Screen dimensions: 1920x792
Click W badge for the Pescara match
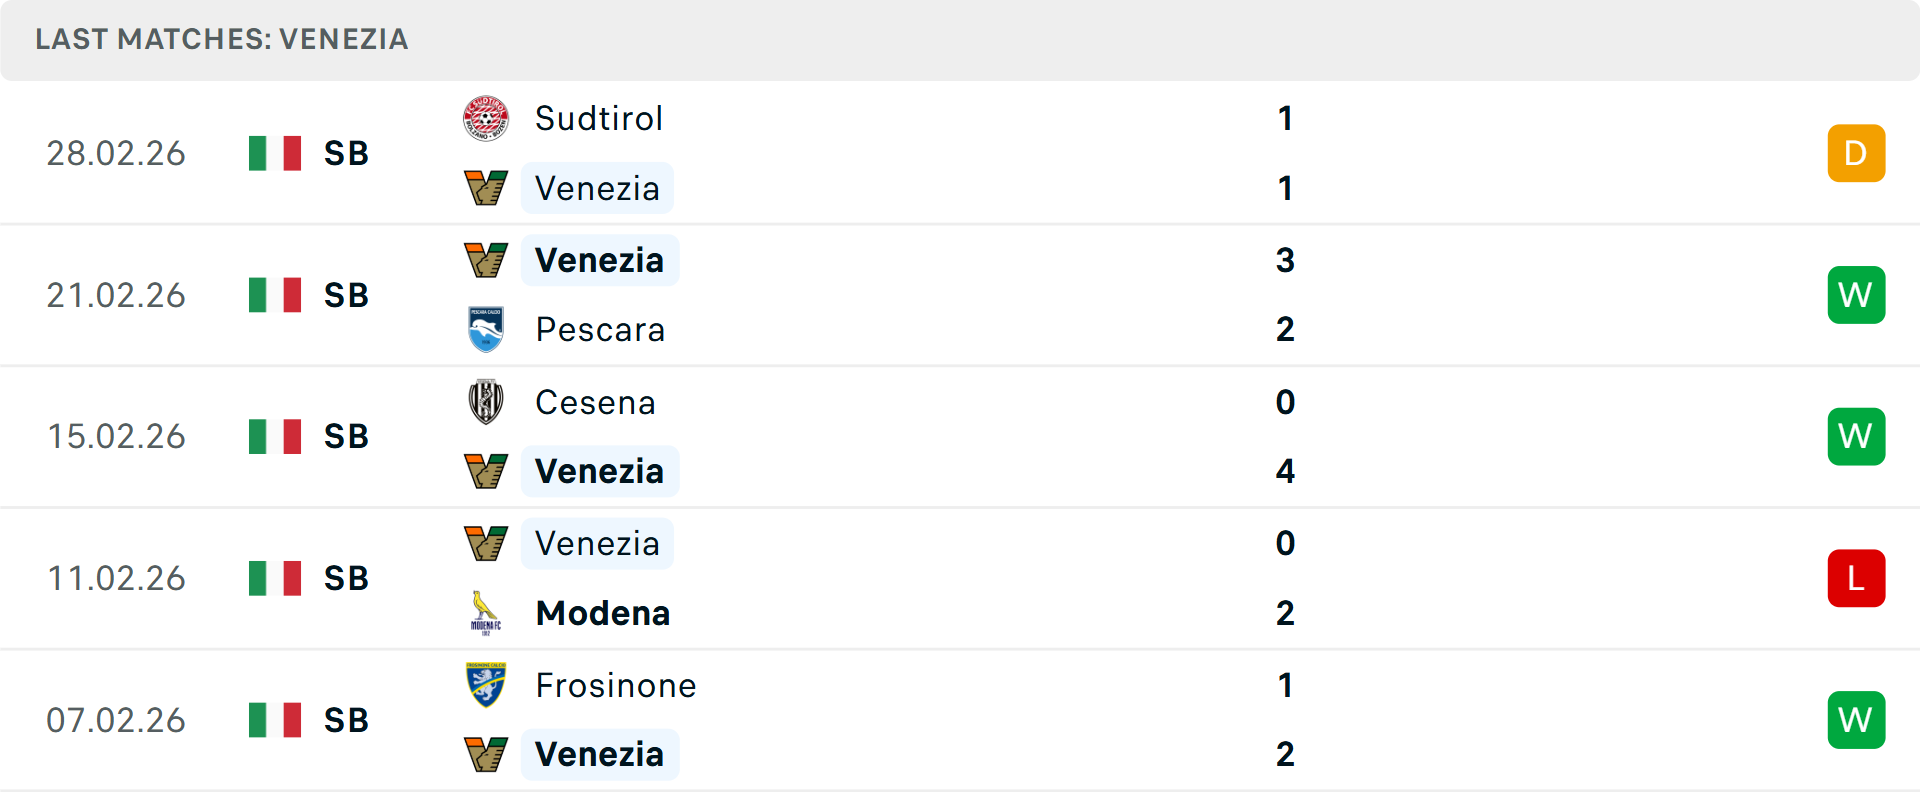tap(1856, 295)
